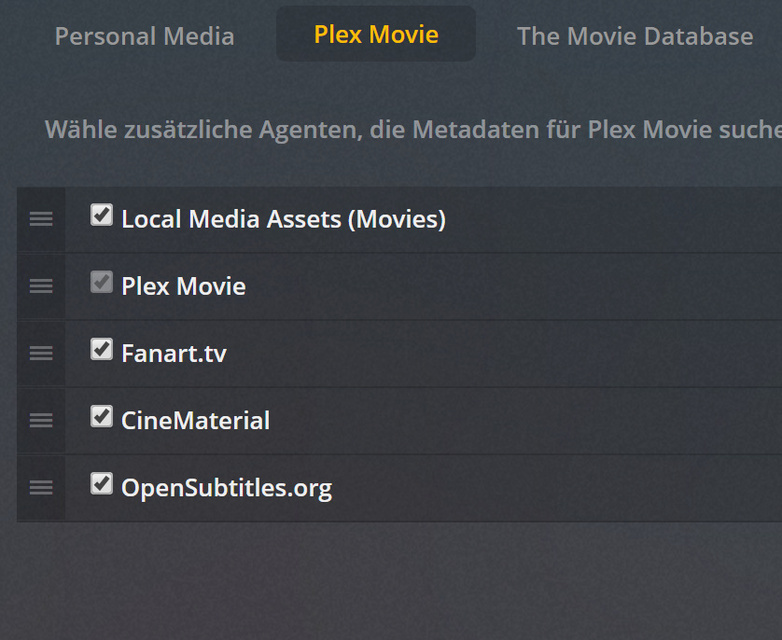782x640 pixels.
Task: Click the greyed-out Plex Movie agent checkbox
Action: click(x=101, y=282)
